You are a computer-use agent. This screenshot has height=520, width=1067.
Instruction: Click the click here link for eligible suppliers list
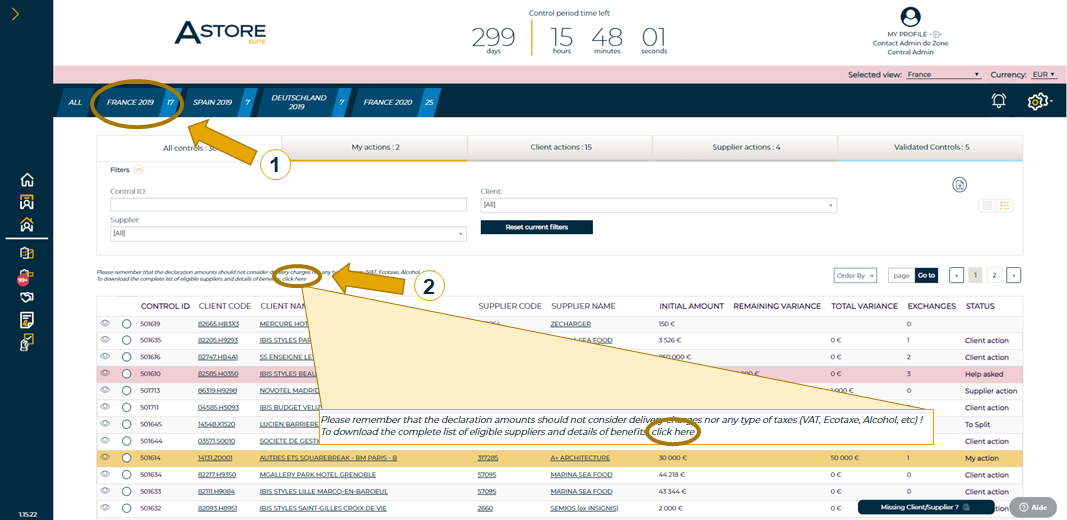[295, 279]
